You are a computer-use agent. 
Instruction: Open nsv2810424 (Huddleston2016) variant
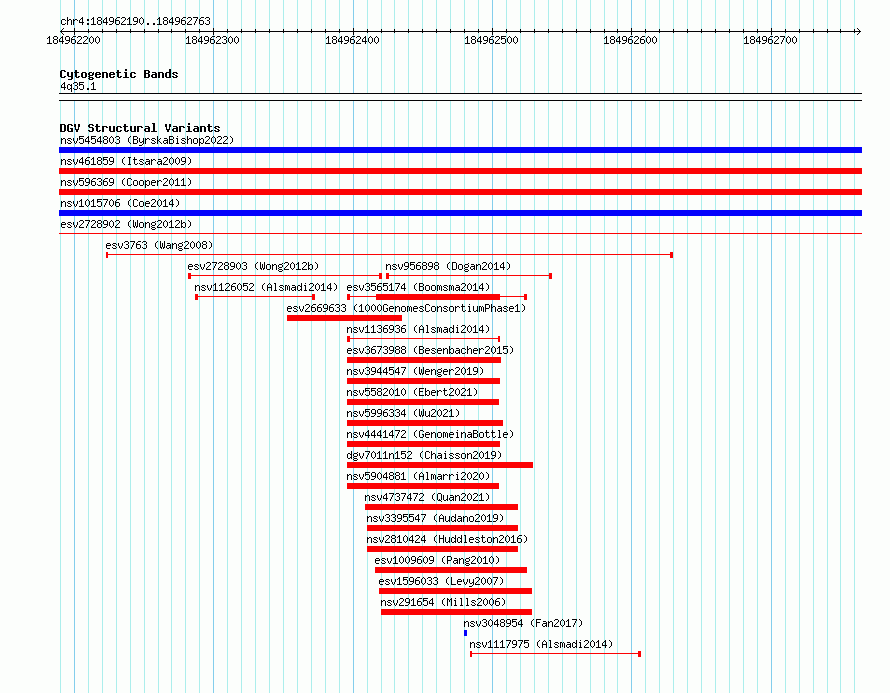point(447,539)
